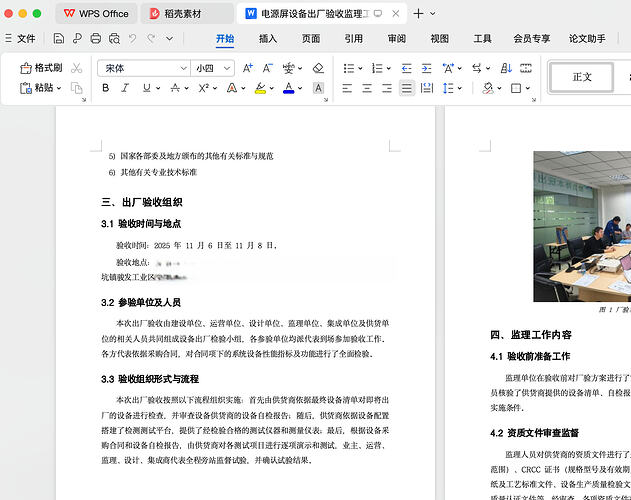Expand bullet list dropdown arrow
This screenshot has height=500, width=631.
360,68
